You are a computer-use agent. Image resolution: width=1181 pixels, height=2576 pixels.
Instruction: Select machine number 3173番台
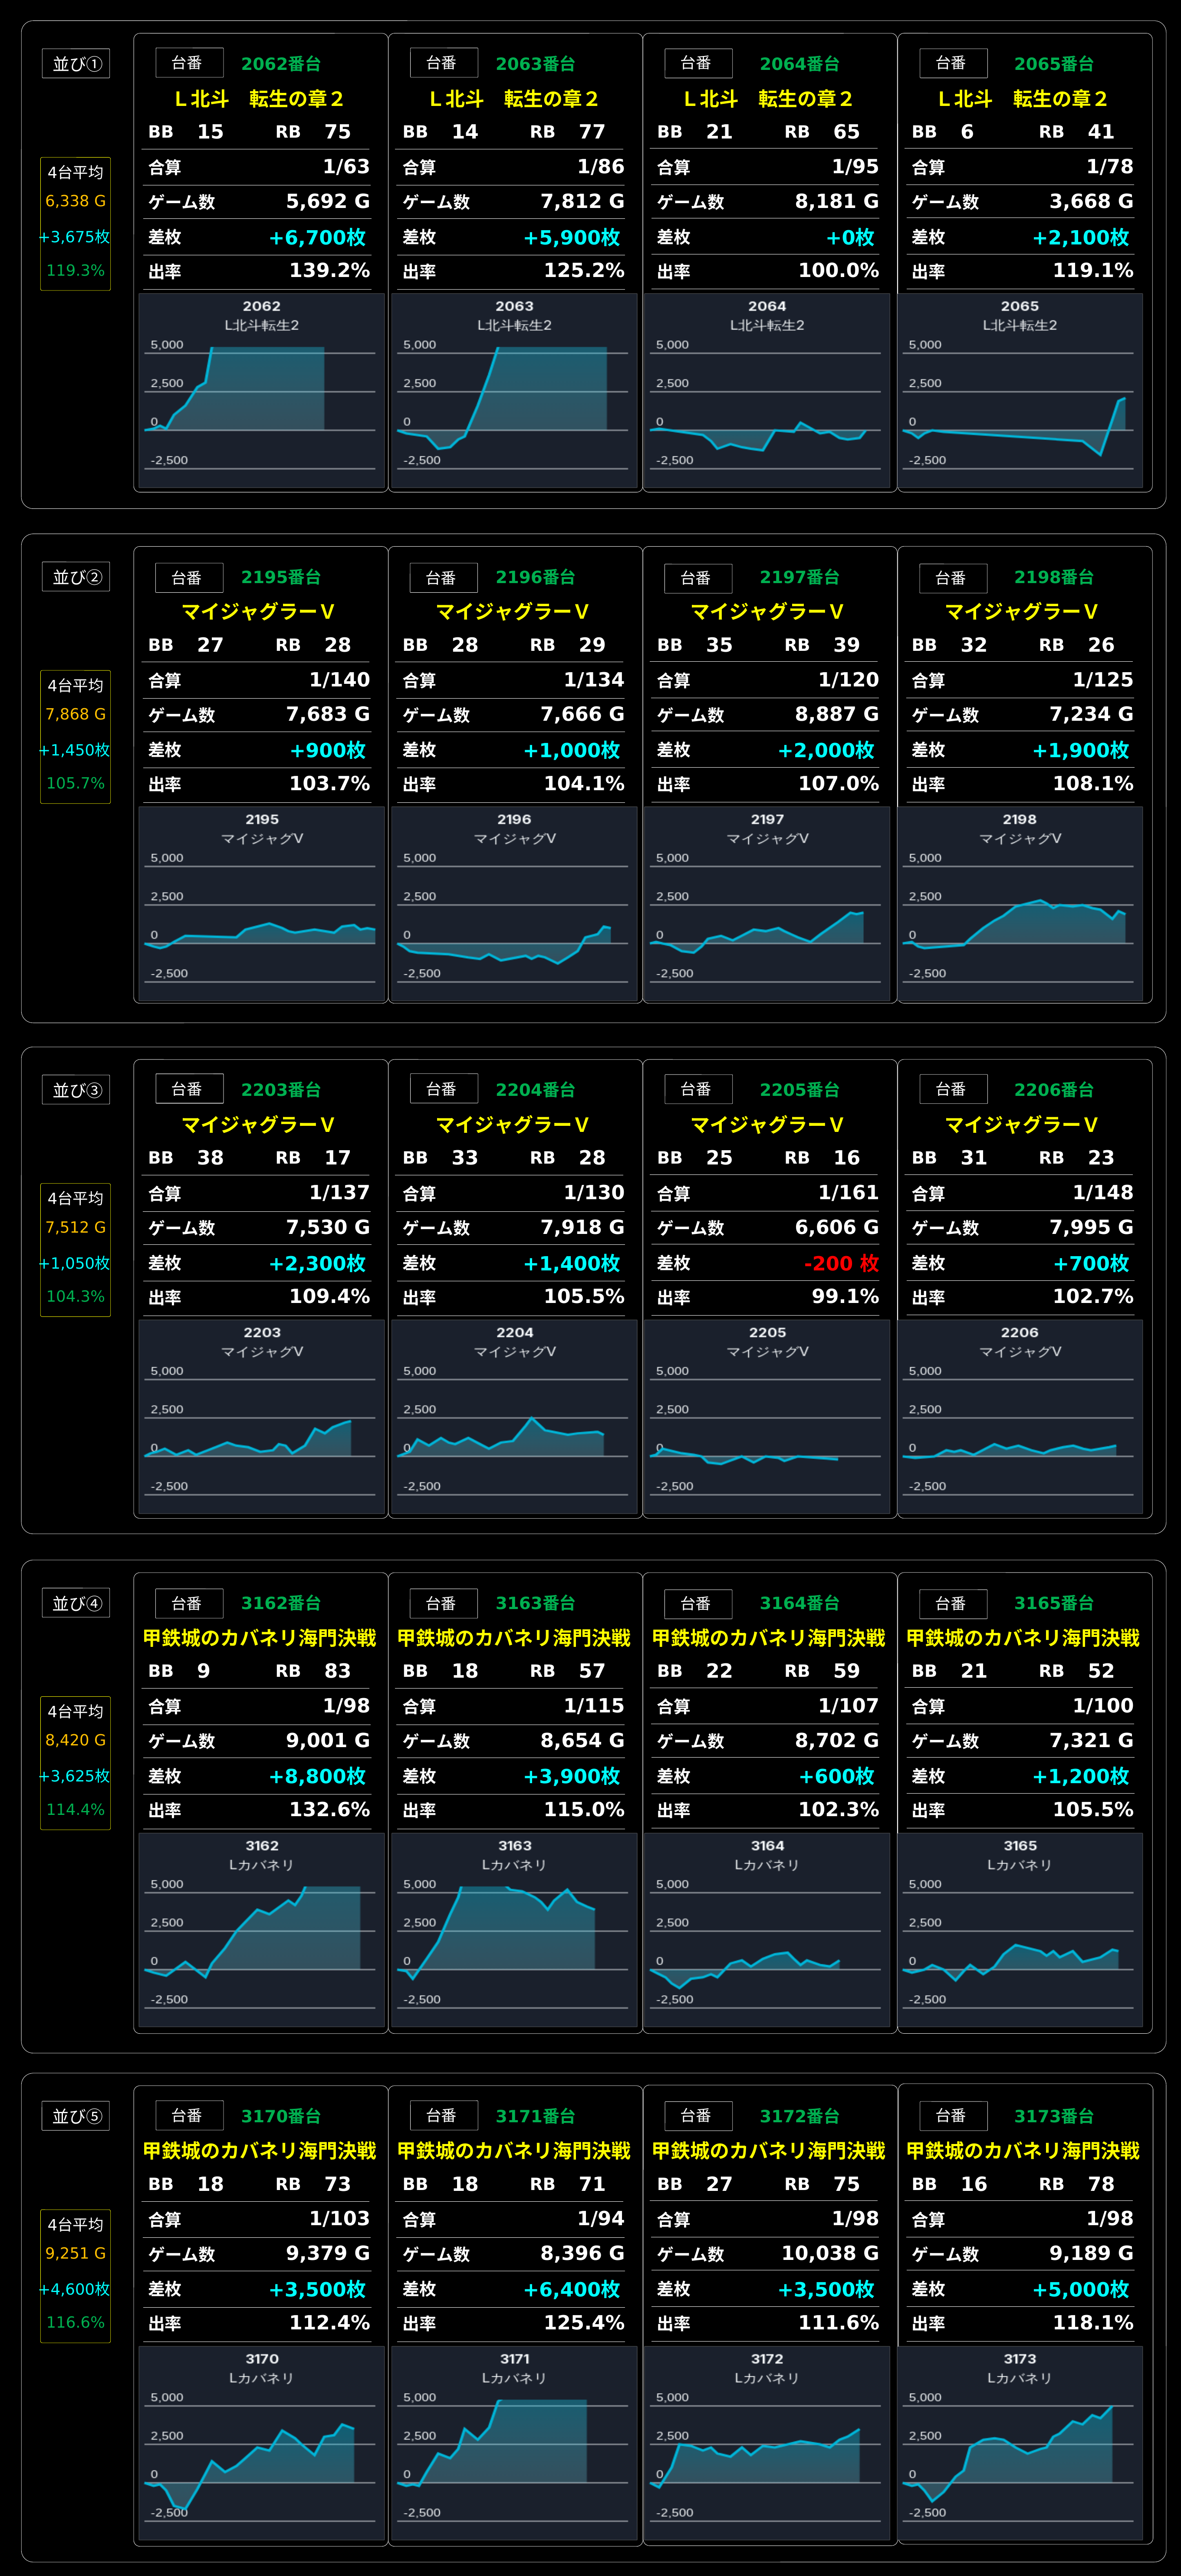[x=1054, y=2116]
